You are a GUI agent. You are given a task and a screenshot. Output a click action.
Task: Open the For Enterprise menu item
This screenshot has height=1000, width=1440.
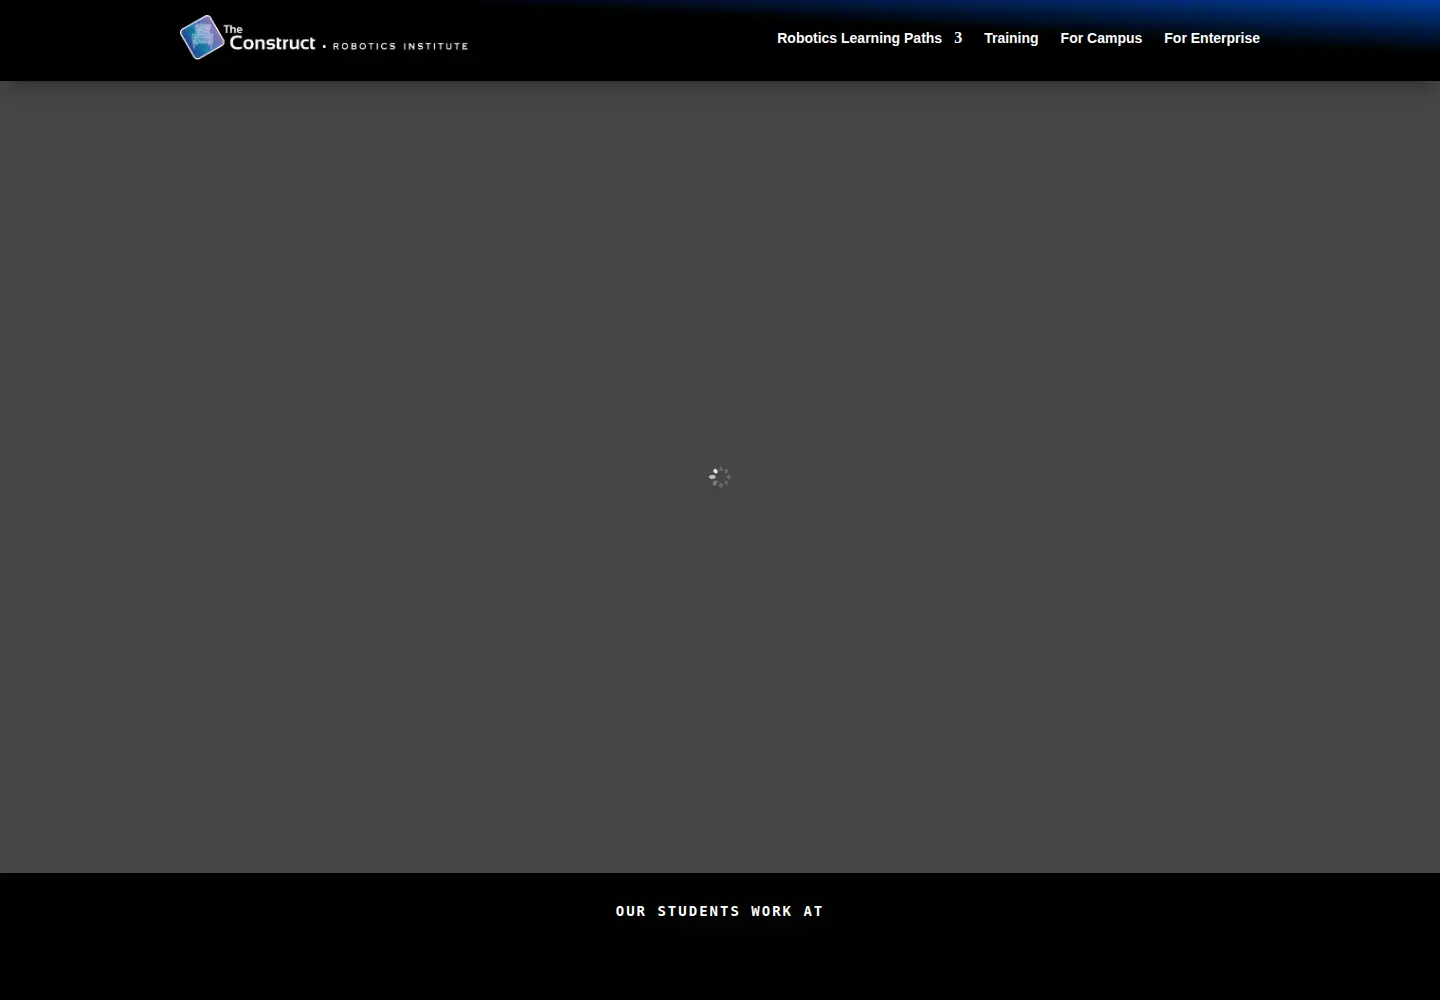(1212, 38)
